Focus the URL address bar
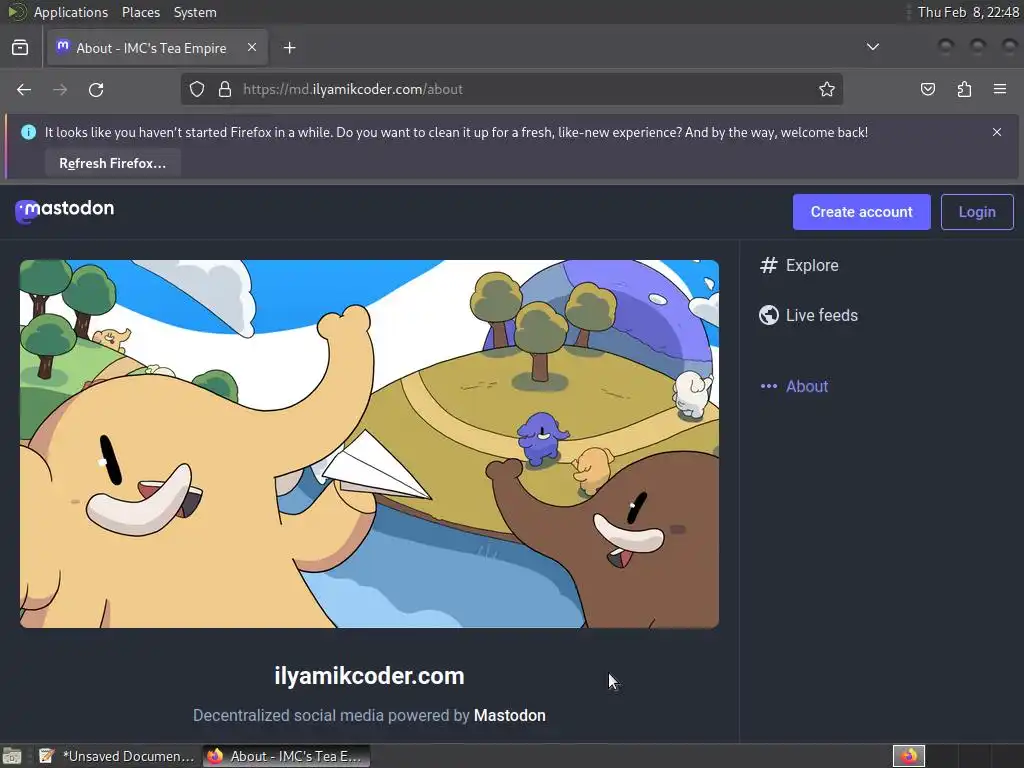Screen dimensions: 1024x768 click(x=511, y=89)
